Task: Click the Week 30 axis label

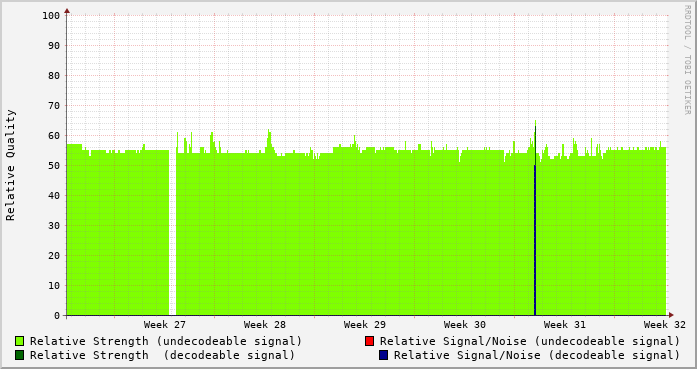Action: click(465, 325)
